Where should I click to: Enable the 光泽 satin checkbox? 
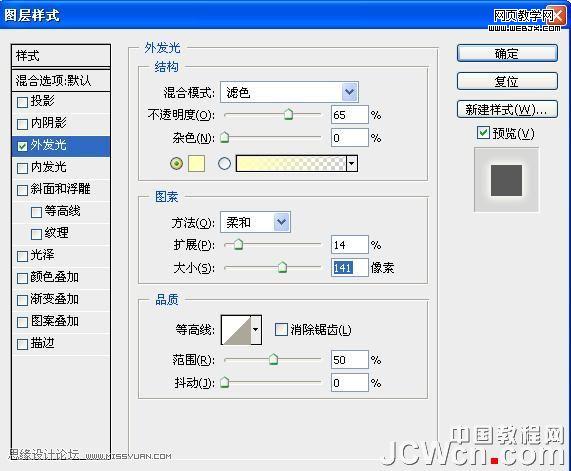point(22,256)
